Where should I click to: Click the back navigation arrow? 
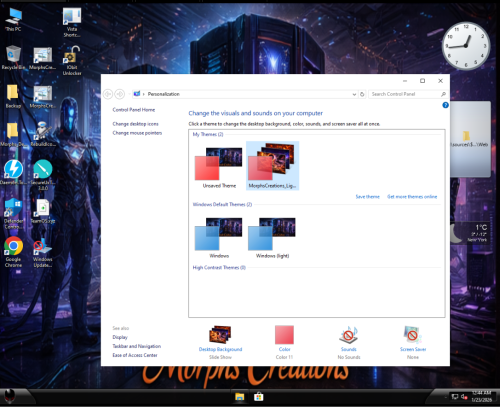[108, 94]
